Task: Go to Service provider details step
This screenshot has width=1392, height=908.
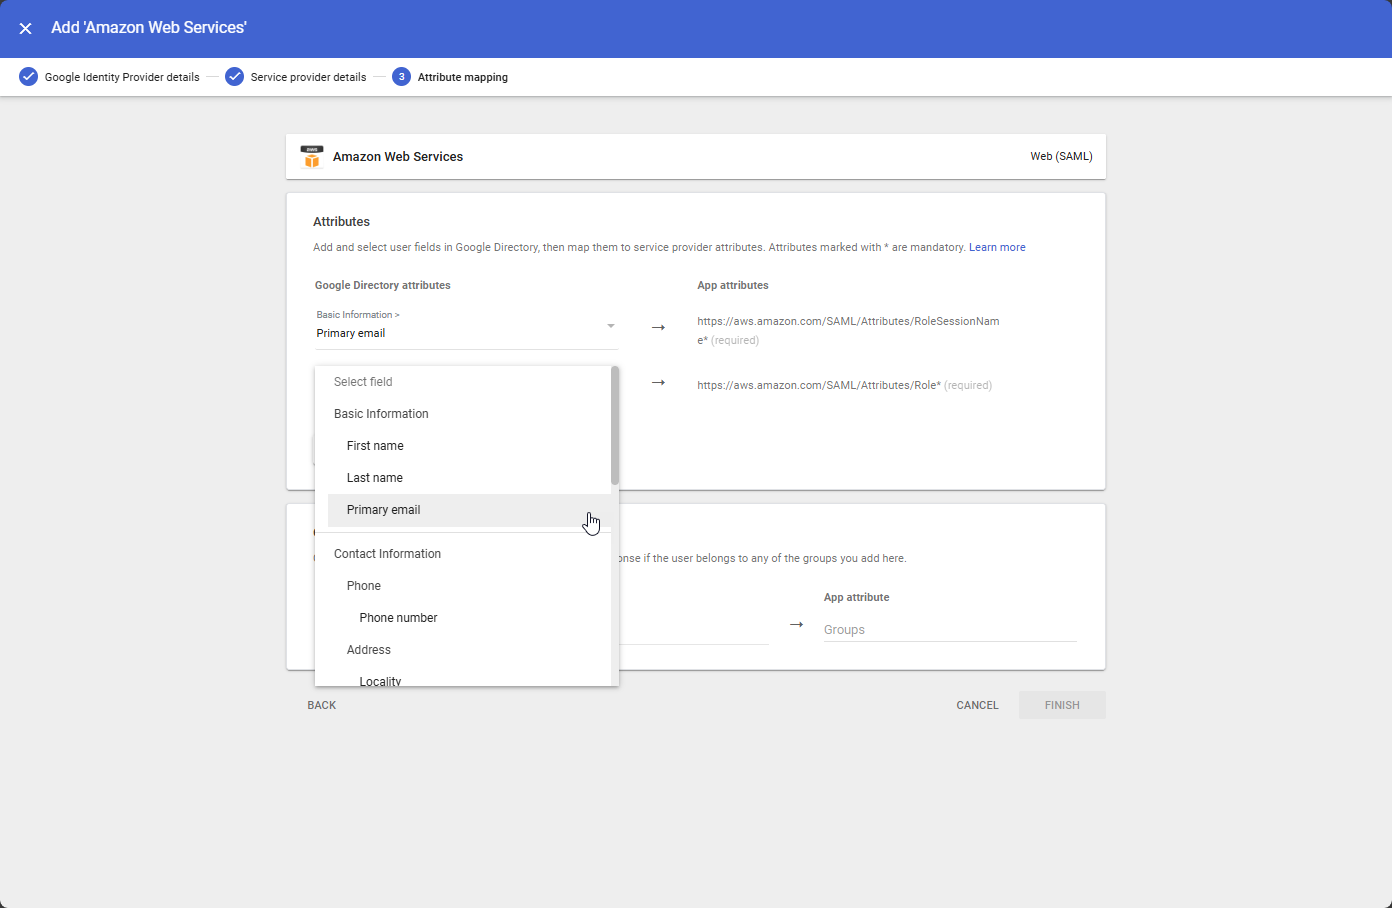Action: click(x=308, y=77)
